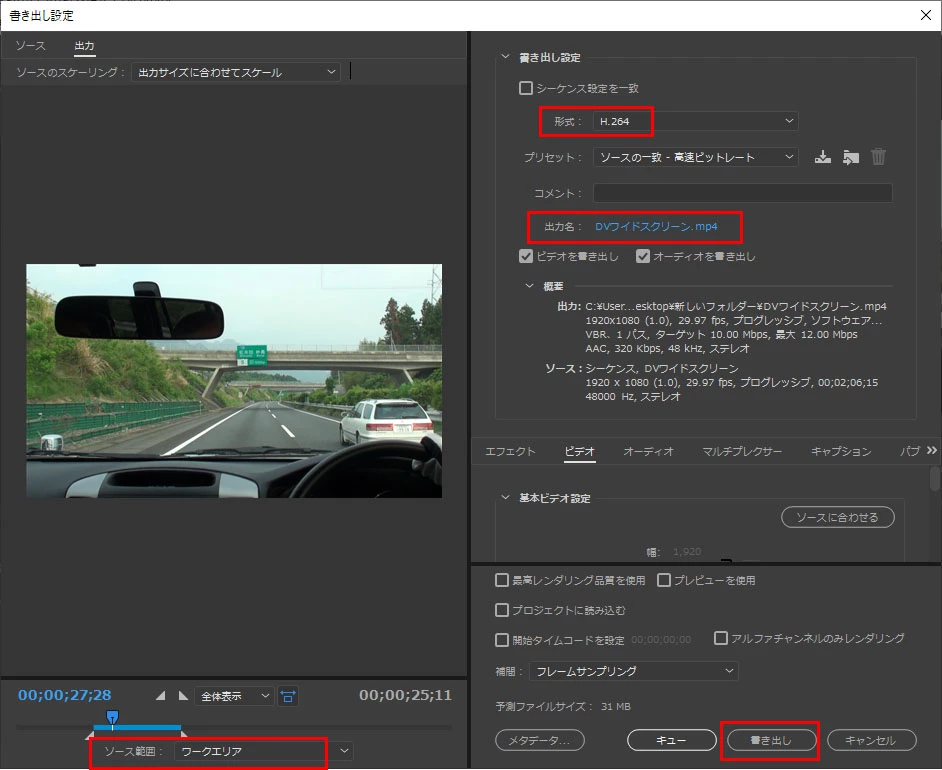Click the 書き出し export button
Image resolution: width=942 pixels, height=770 pixels.
[771, 740]
